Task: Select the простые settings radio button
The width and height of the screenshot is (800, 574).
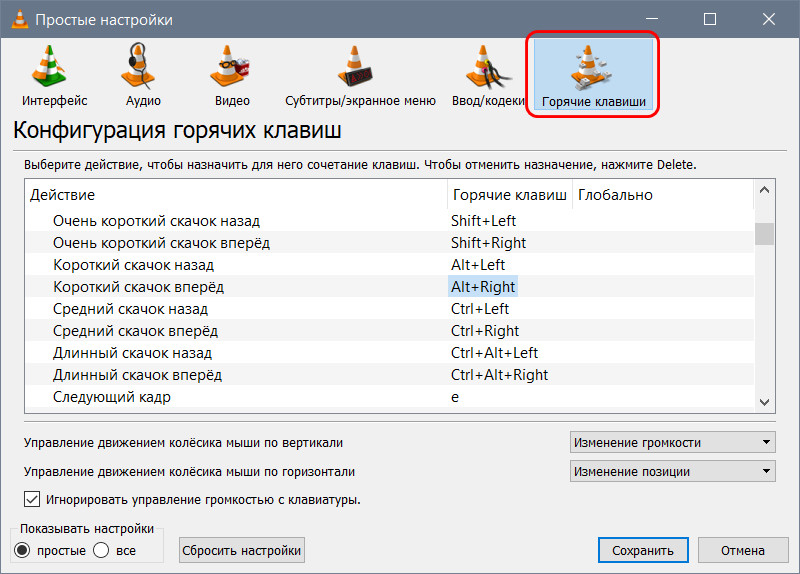Action: click(x=22, y=550)
